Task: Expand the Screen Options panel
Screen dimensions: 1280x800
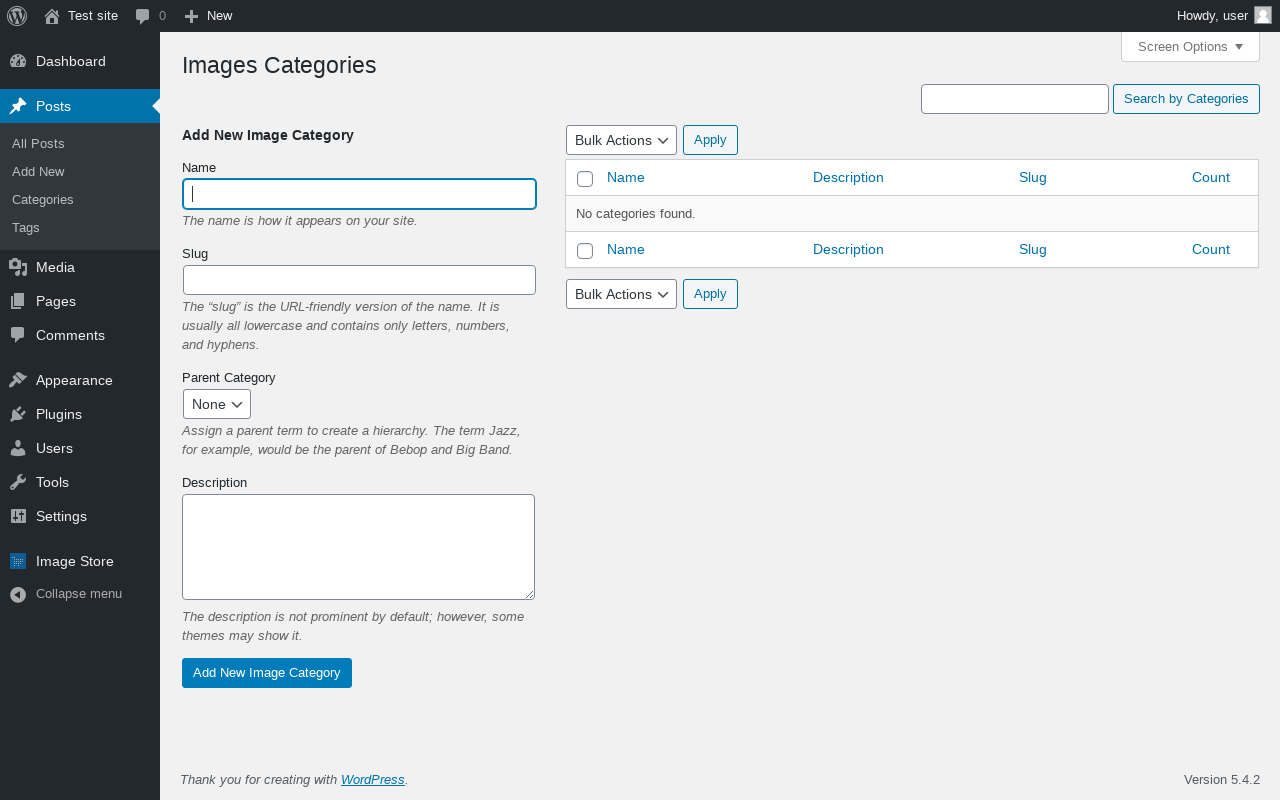Action: coord(1190,46)
